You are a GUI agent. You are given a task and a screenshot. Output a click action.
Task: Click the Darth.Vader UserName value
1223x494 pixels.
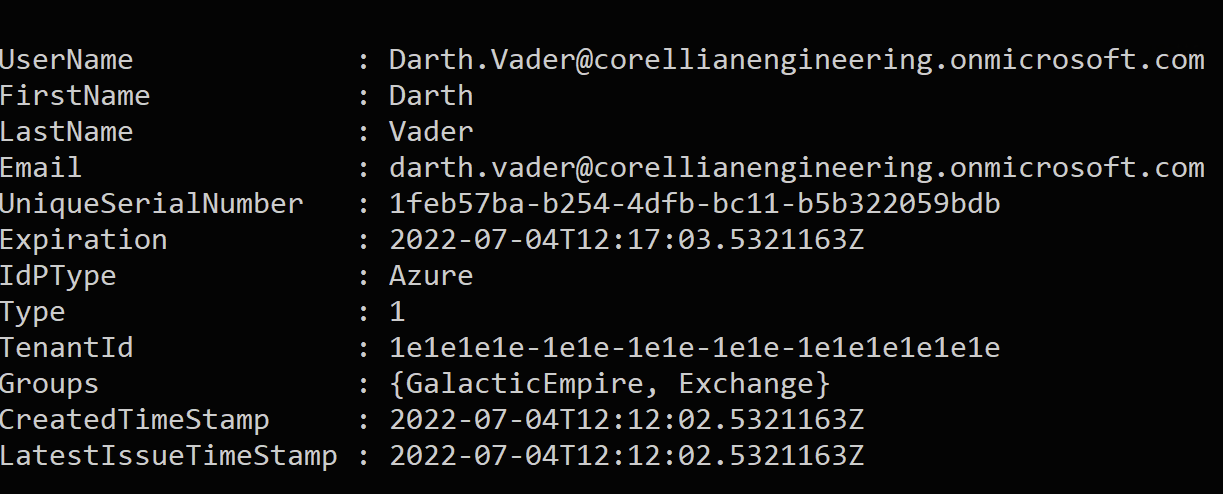[796, 60]
